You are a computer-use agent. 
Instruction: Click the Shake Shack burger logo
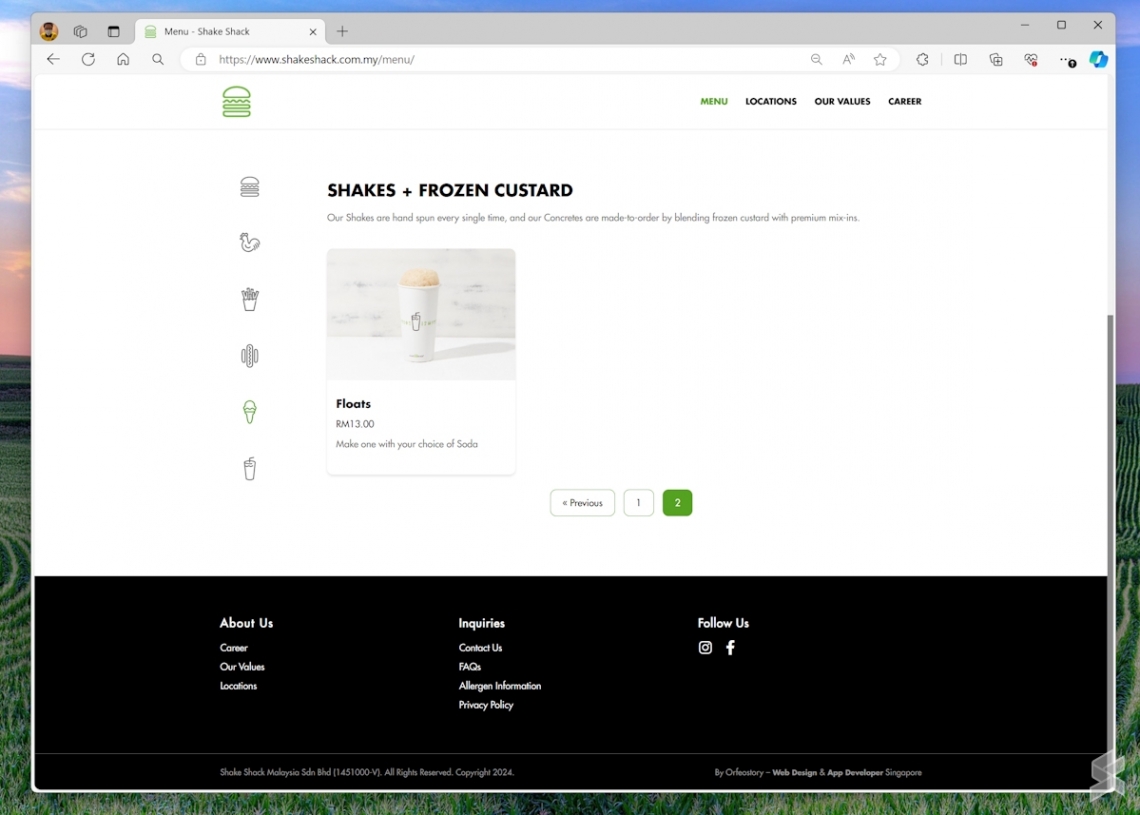click(237, 102)
